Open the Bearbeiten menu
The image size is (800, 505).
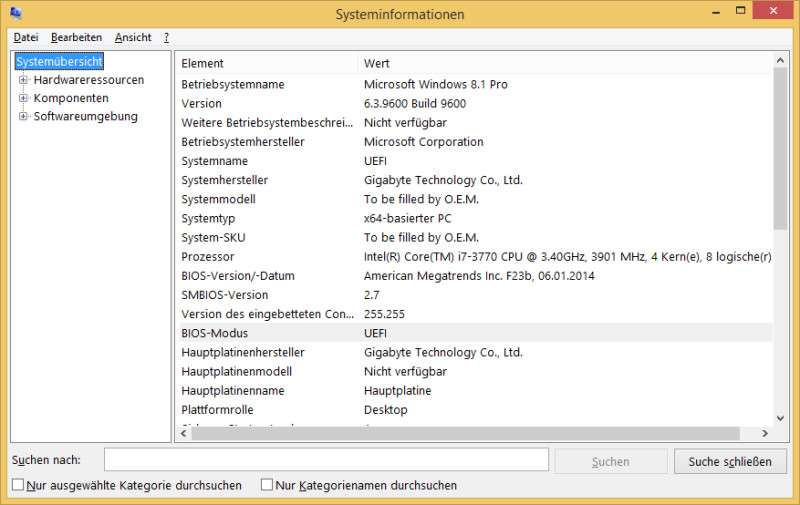76,37
